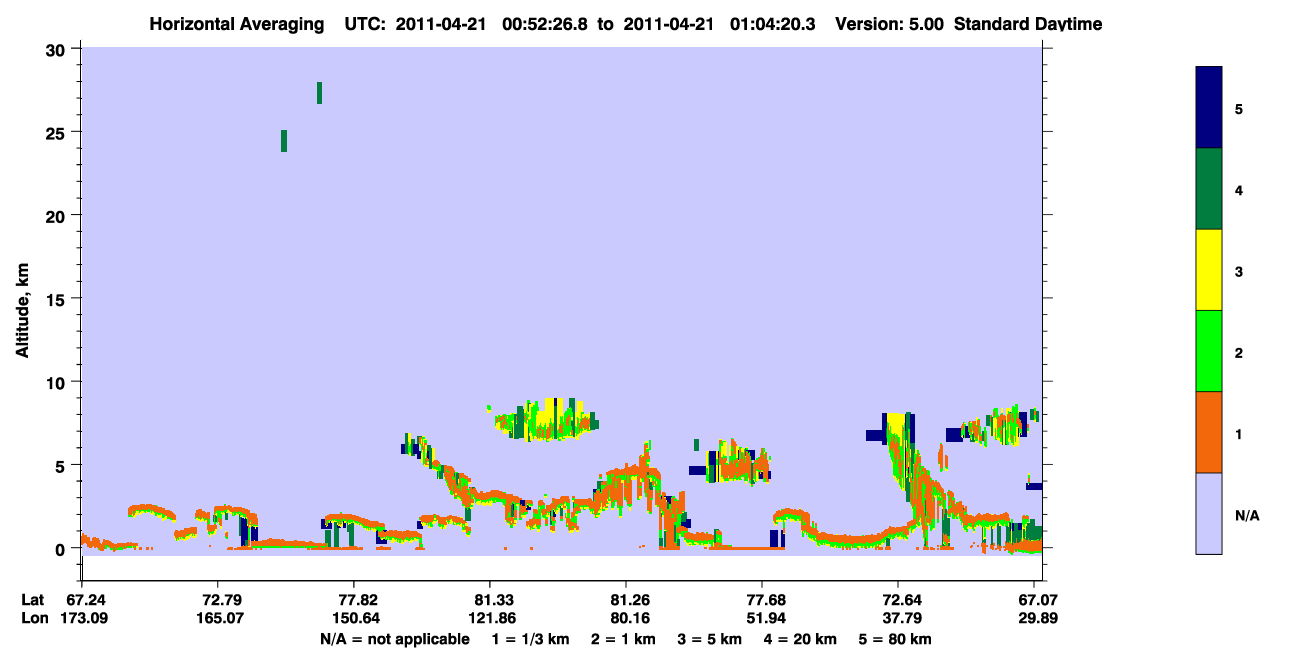Click the latitude value 77.82
The height and width of the screenshot is (667, 1300).
[354, 600]
